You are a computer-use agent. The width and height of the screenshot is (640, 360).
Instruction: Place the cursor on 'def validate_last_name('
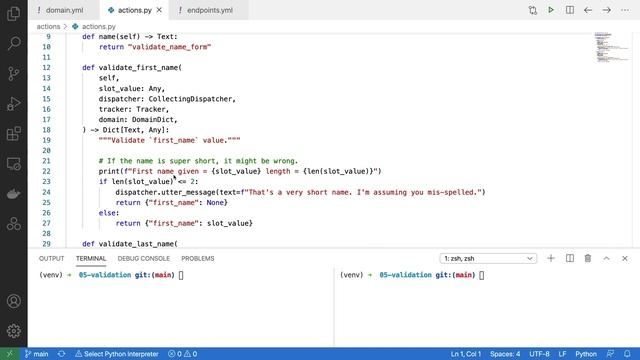[x=130, y=244]
